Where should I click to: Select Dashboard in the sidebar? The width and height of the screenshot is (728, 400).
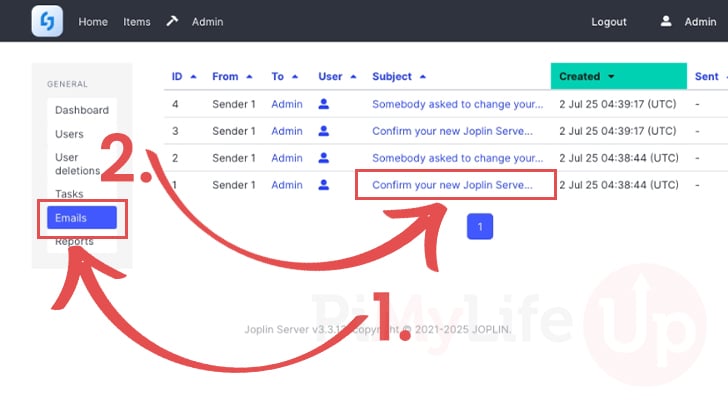[x=82, y=110]
